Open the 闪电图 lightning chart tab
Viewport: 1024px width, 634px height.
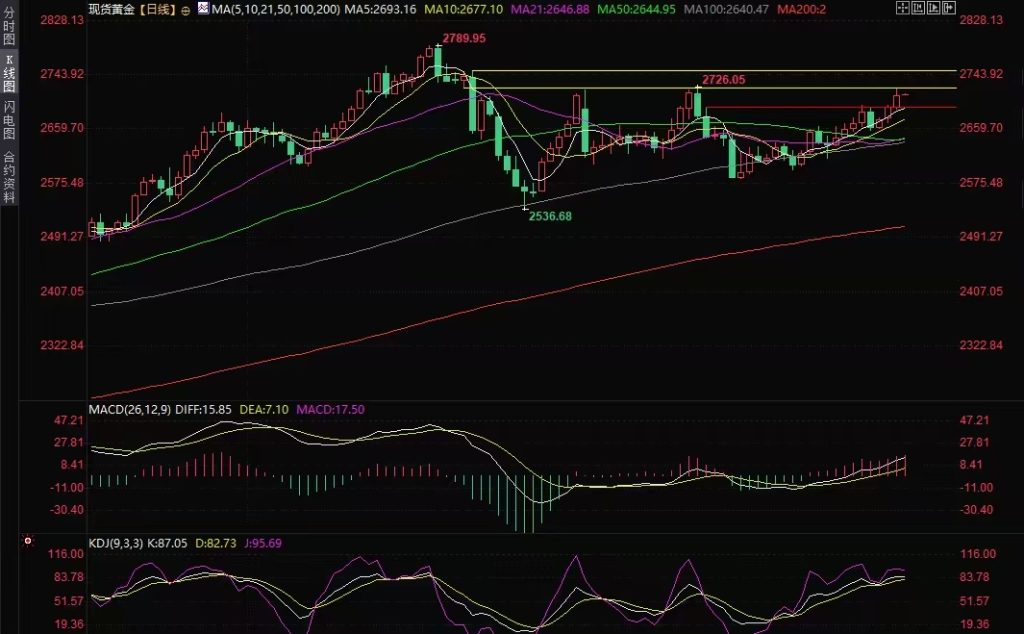point(8,121)
